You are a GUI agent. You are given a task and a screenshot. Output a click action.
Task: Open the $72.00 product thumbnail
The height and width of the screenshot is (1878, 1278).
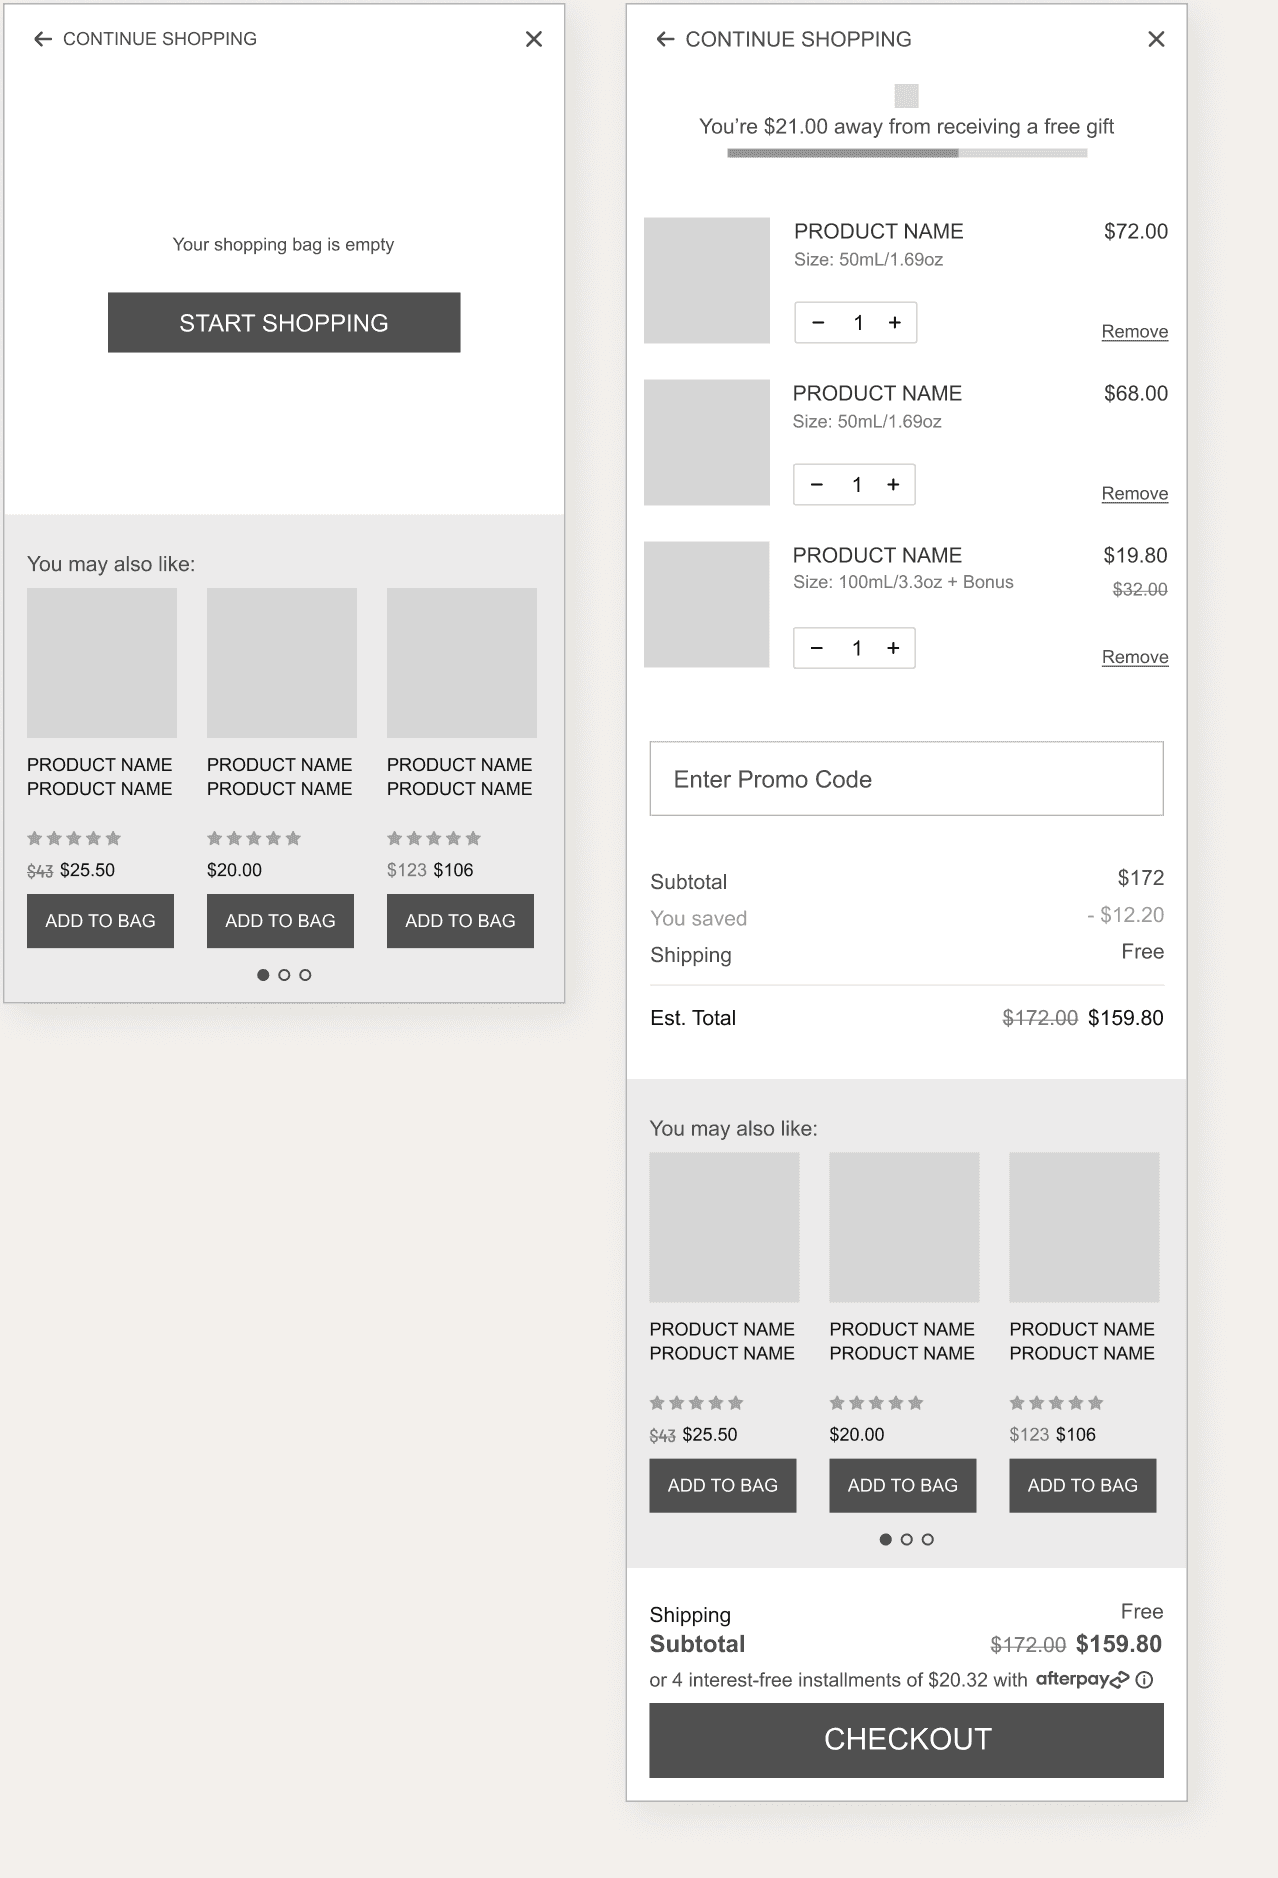pyautogui.click(x=707, y=280)
